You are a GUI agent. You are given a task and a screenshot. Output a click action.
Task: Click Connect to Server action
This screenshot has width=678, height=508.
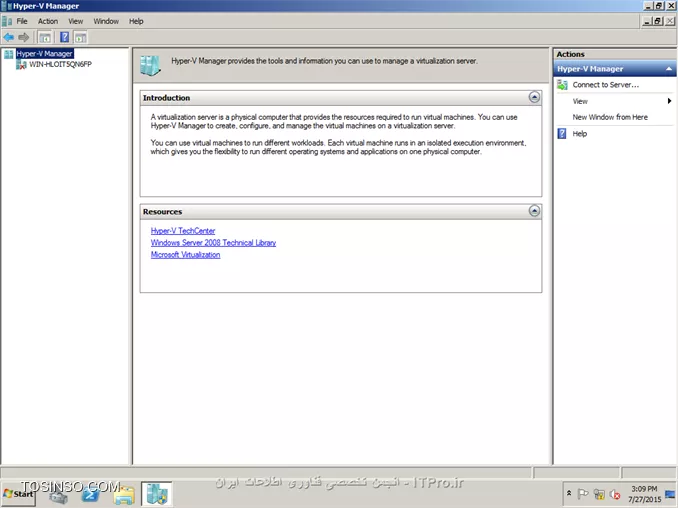[x=605, y=85]
